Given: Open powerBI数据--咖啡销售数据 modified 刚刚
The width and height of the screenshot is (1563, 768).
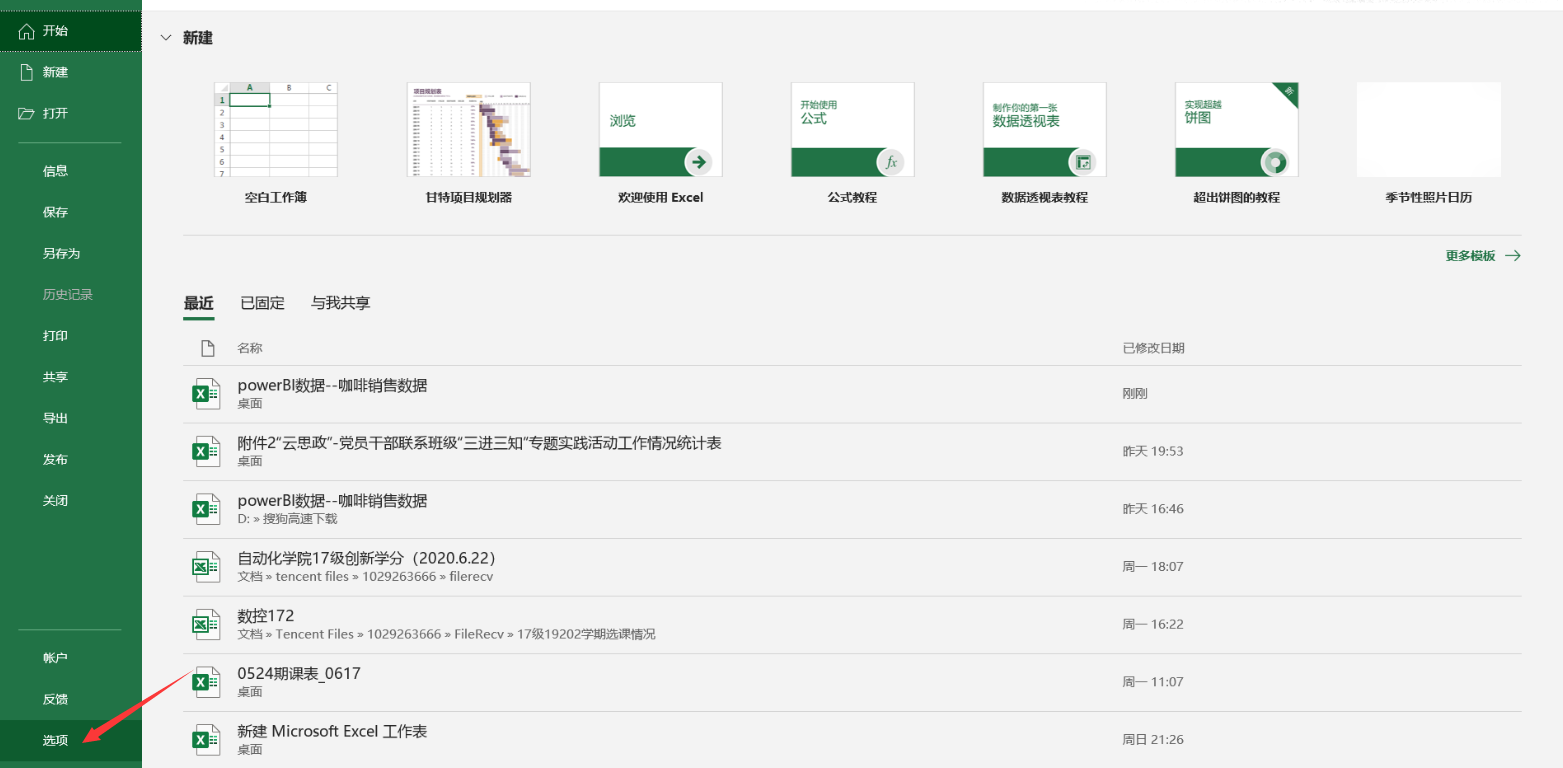Looking at the screenshot, I should 332,385.
